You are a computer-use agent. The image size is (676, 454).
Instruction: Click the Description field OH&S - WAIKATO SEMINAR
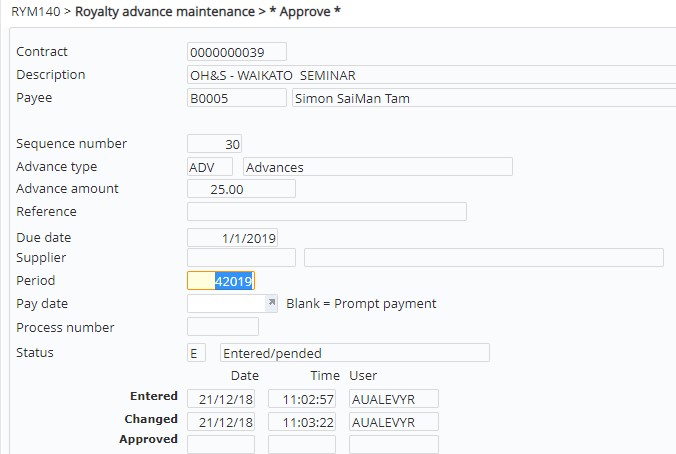pyautogui.click(x=431, y=75)
